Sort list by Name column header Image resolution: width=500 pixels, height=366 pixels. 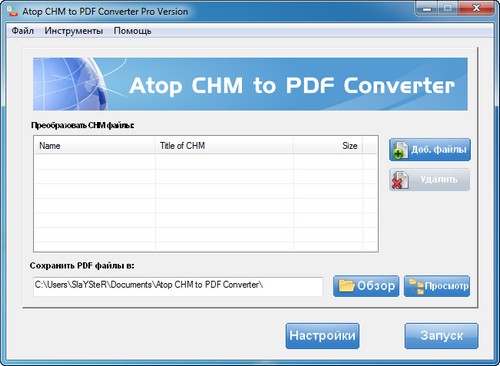(x=94, y=146)
